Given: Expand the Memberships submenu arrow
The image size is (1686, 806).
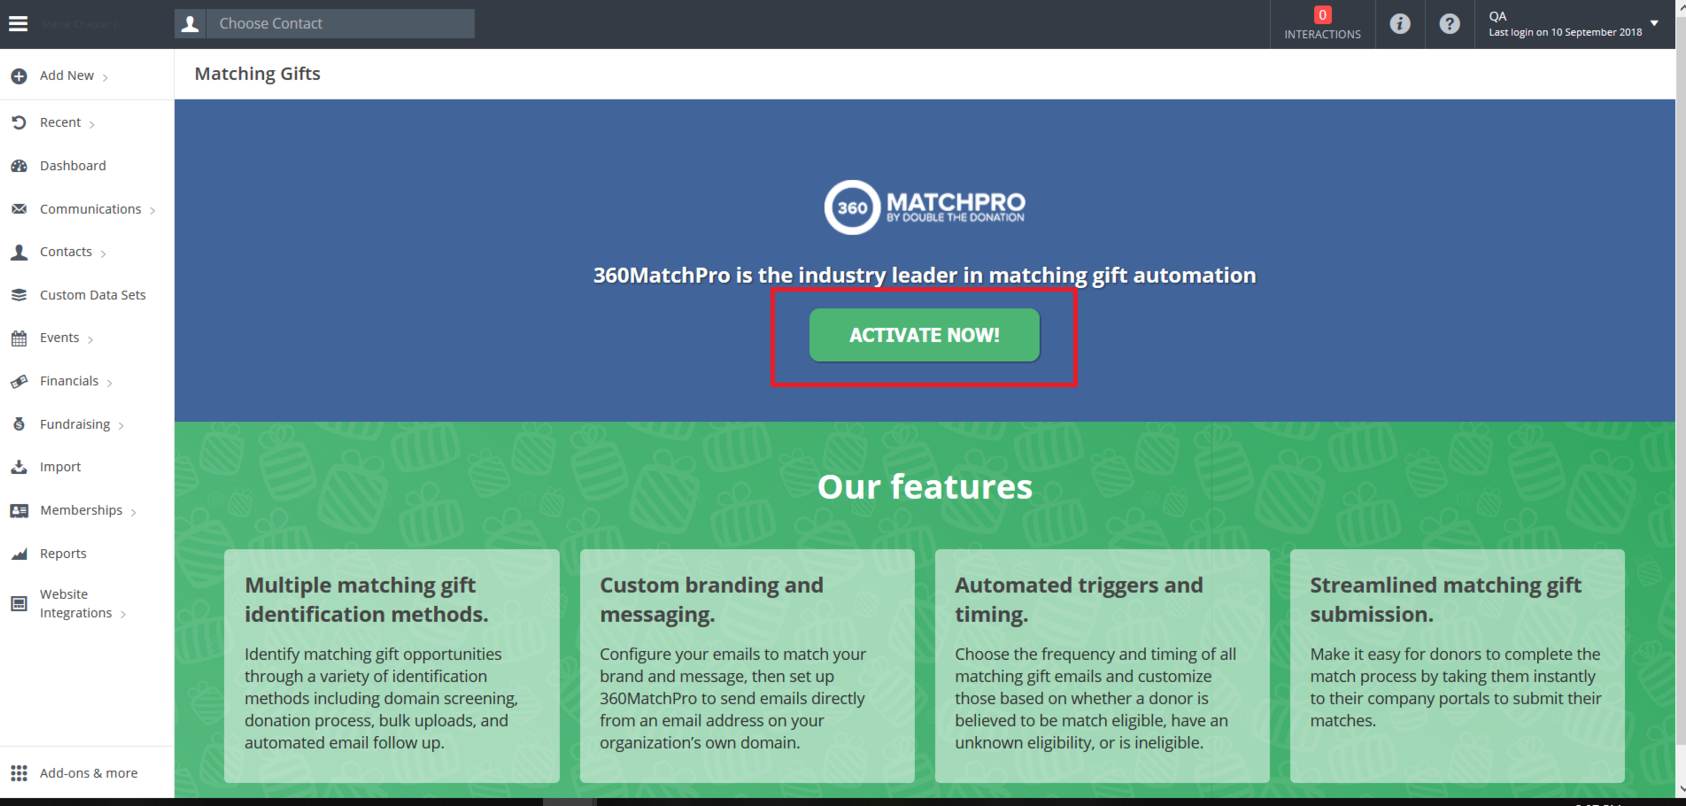Looking at the screenshot, I should [133, 511].
